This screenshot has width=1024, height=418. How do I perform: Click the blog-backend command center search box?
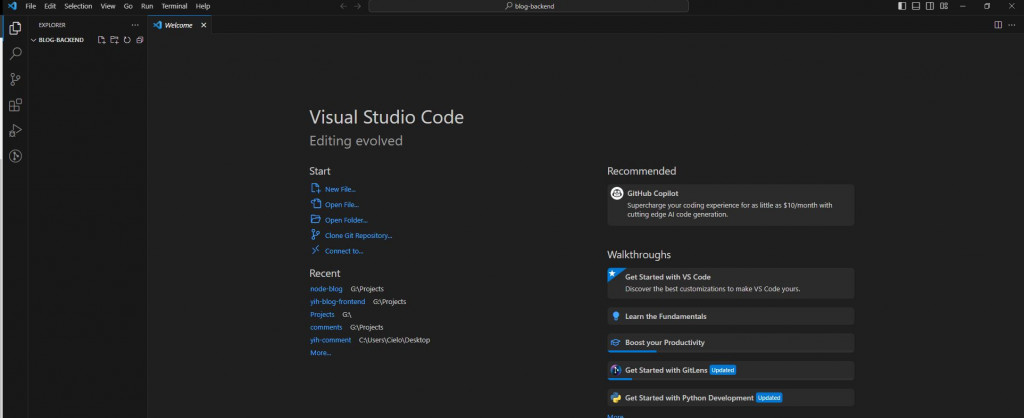(529, 6)
